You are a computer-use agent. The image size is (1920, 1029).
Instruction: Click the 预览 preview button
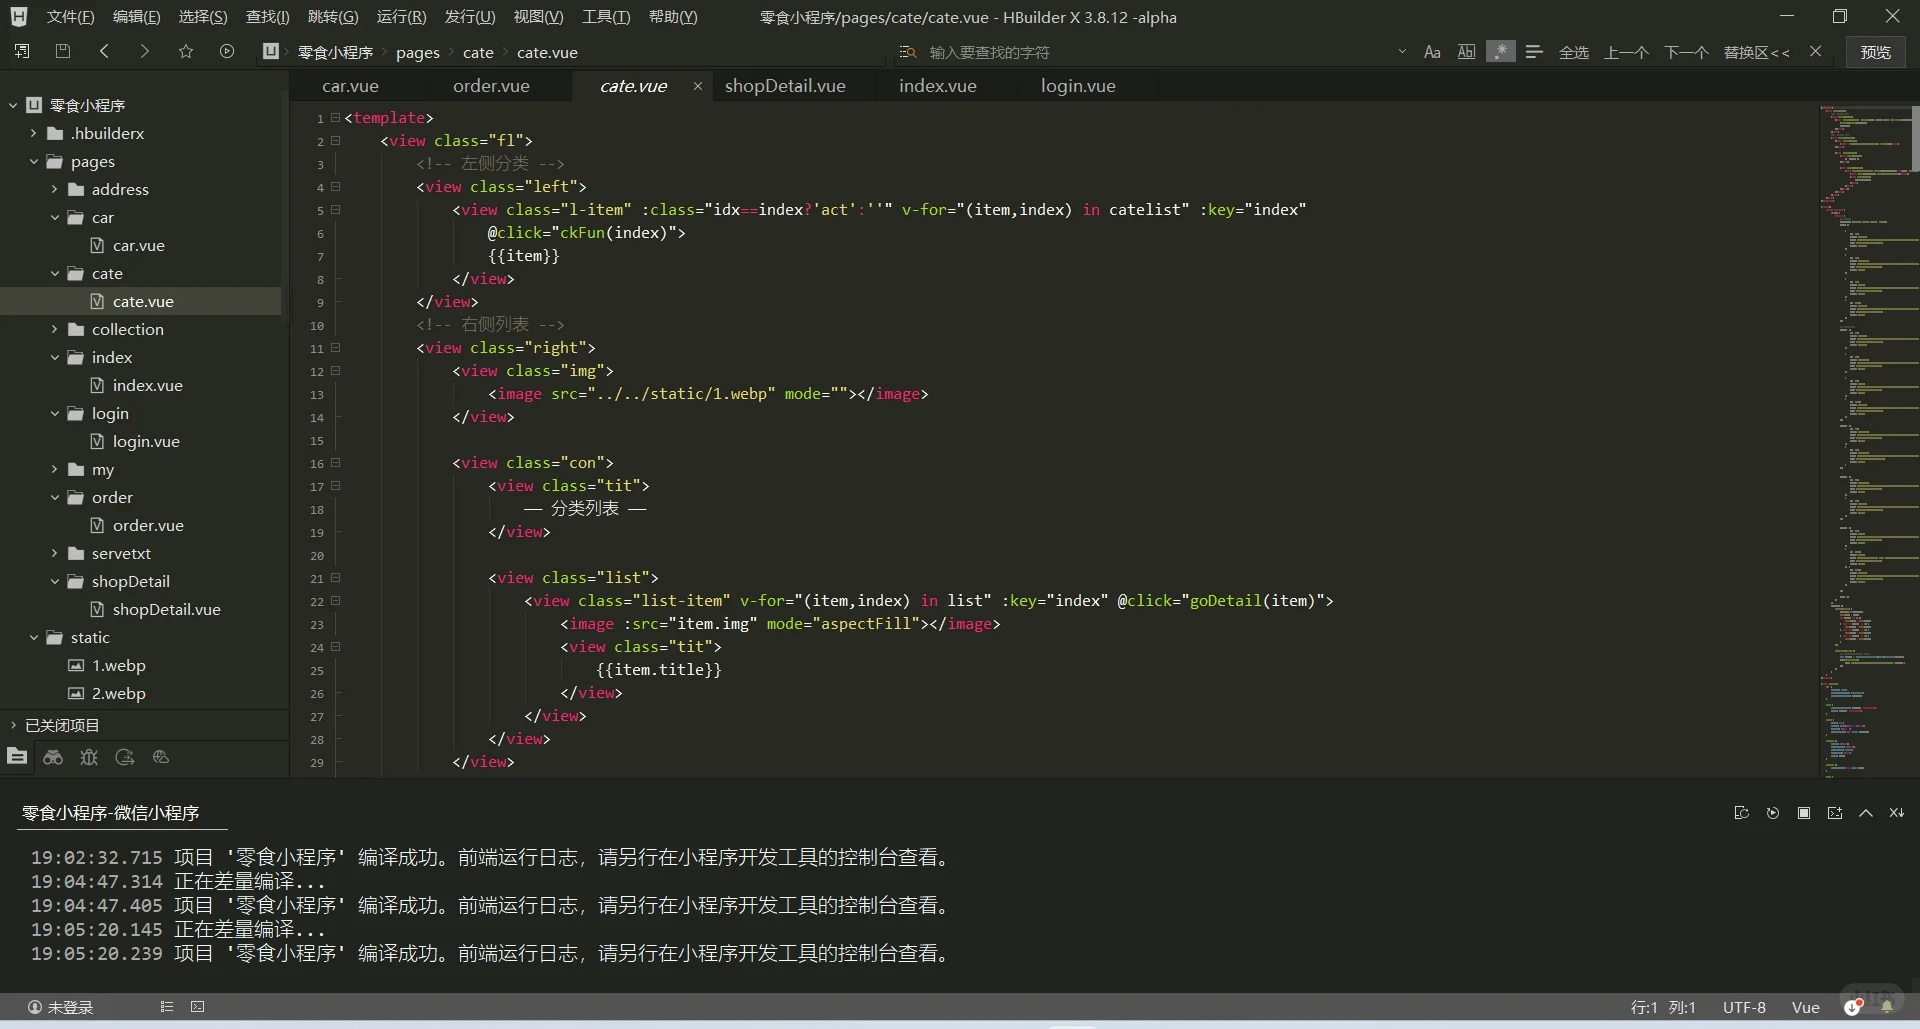[1875, 52]
